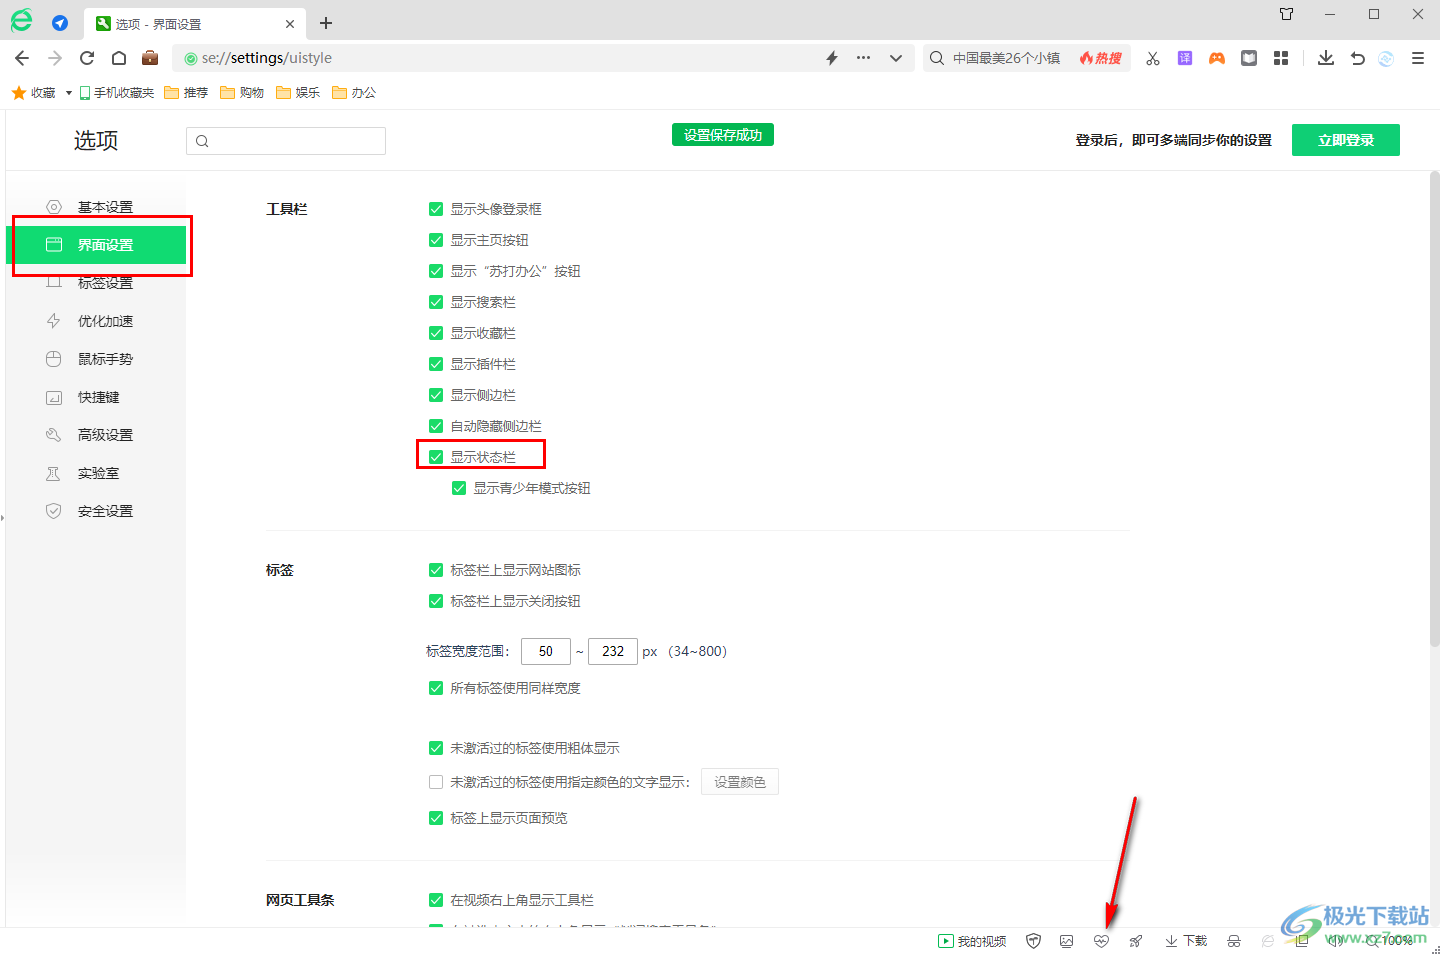1440x954 pixels.
Task: Toggle 显示头像登录框 checkbox
Action: pos(436,209)
